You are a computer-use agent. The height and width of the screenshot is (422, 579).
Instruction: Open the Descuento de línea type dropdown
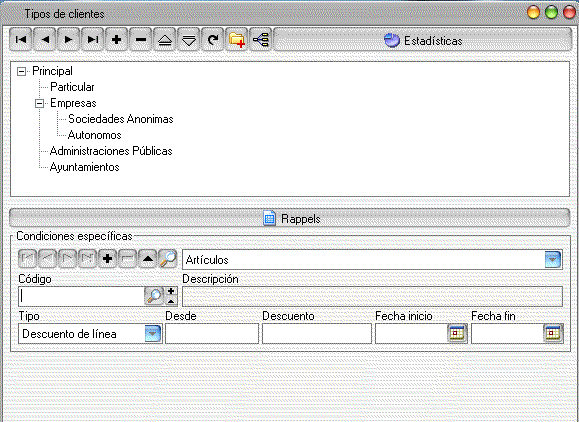coord(153,334)
